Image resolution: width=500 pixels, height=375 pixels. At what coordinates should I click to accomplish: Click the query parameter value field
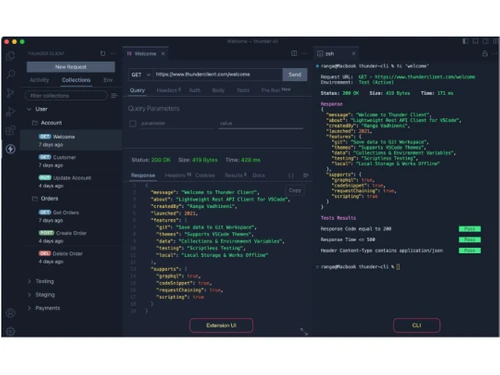click(261, 124)
